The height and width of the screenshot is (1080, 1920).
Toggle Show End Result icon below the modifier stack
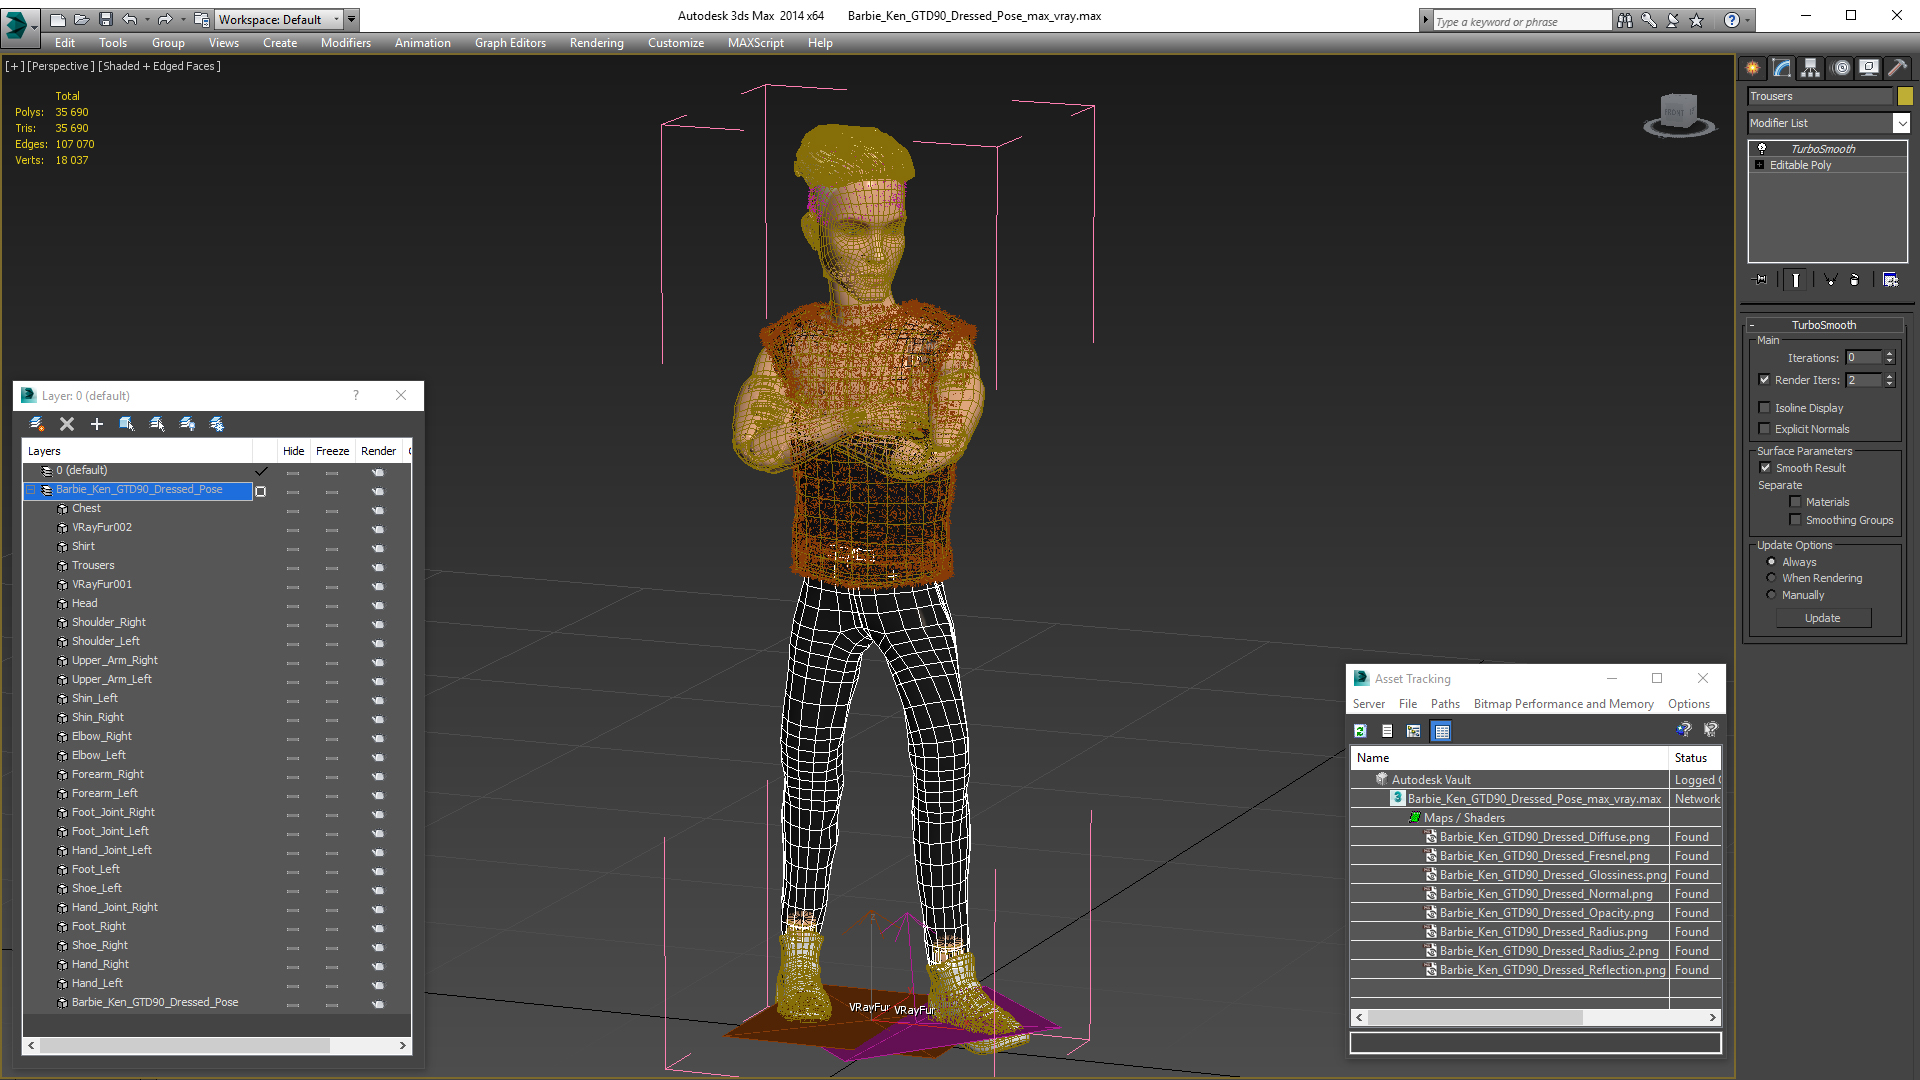pyautogui.click(x=1796, y=280)
